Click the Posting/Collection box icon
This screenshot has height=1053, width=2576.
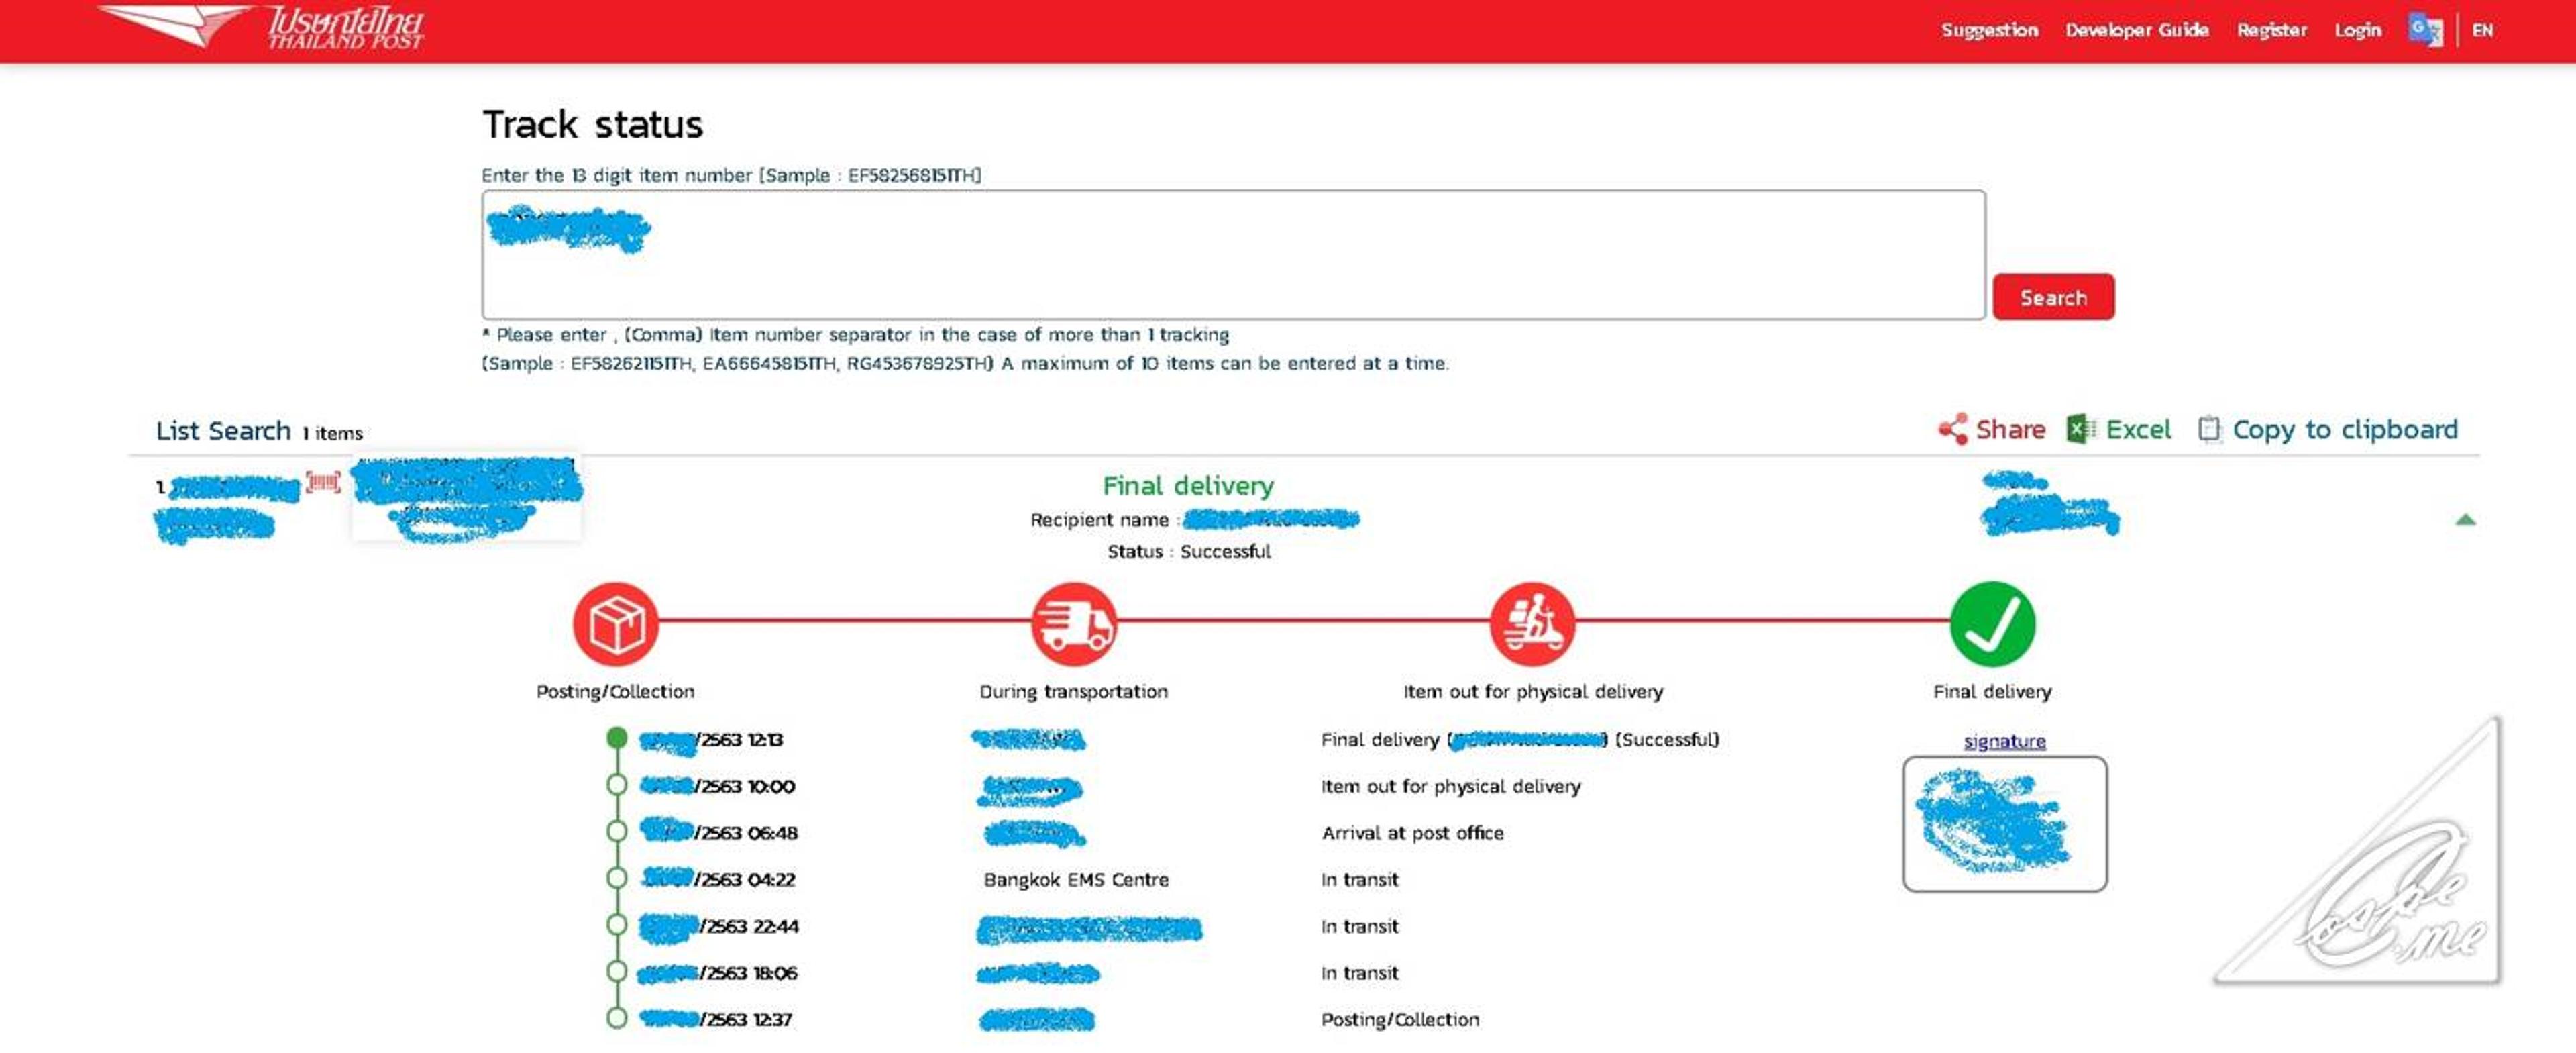(x=616, y=624)
